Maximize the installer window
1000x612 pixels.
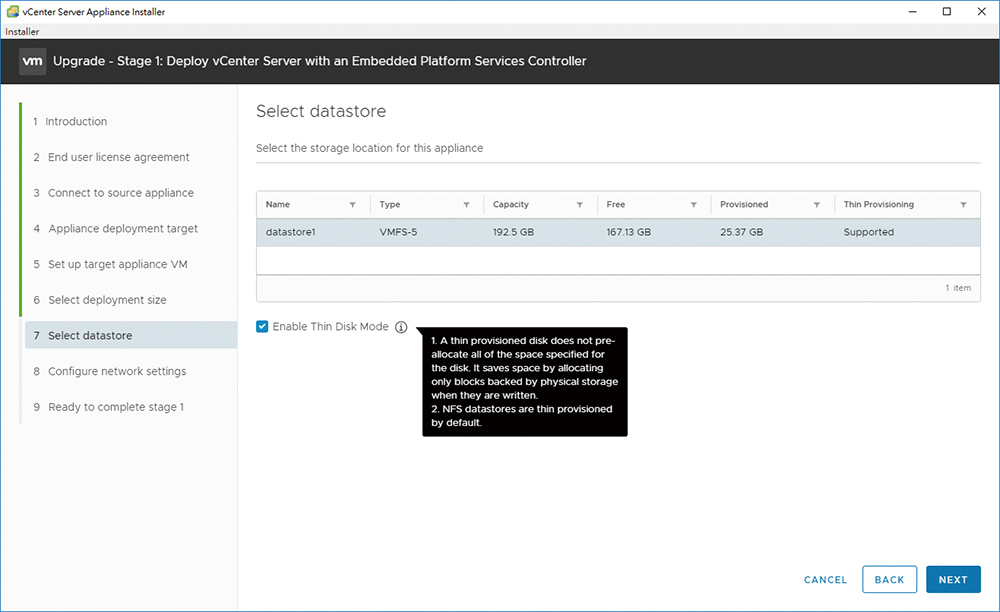point(947,11)
